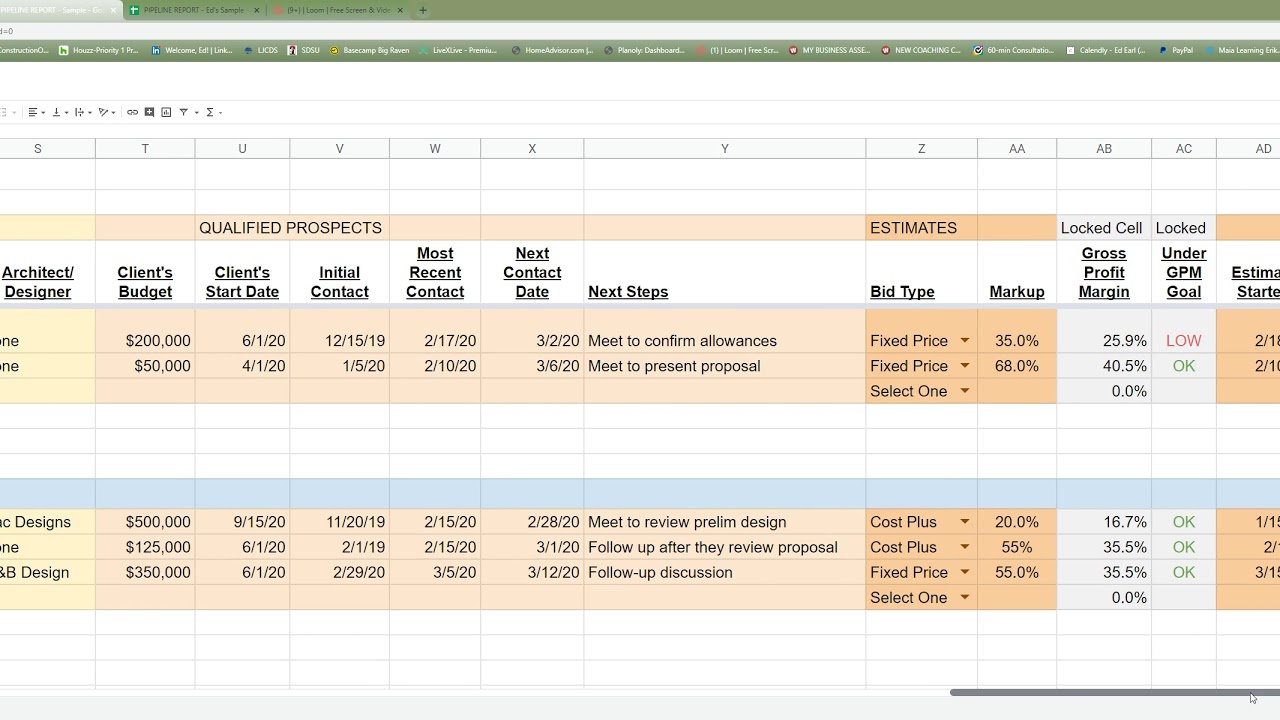Open the LinkedIn Welcome Ed bookmark
The image size is (1280, 720).
(190, 50)
